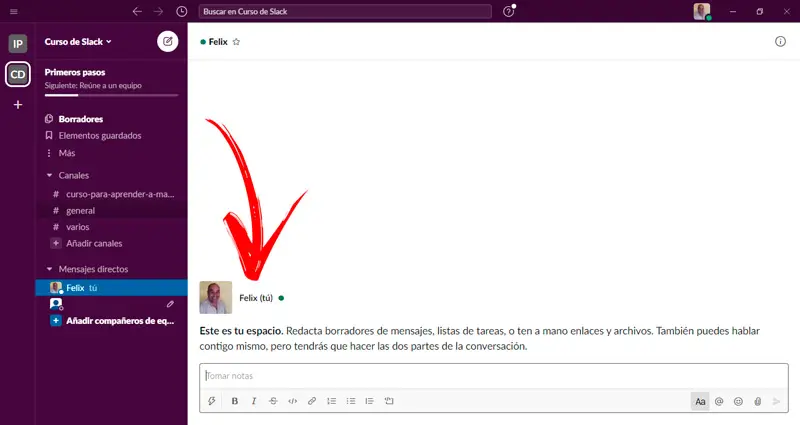Click the 'Buscar en Curso de Slack' search box
Image resolution: width=800 pixels, height=425 pixels.
(x=345, y=11)
